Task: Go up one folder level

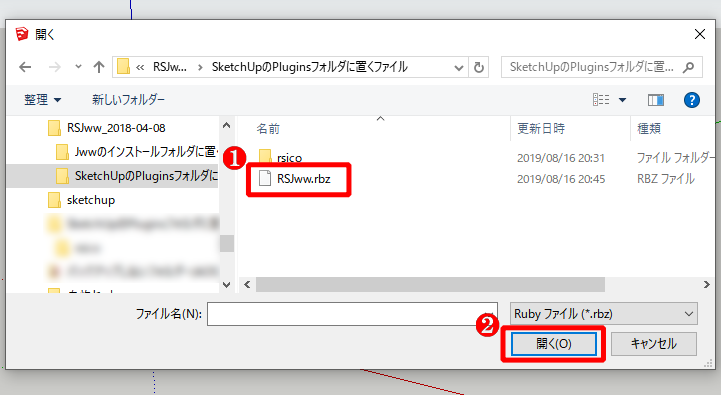Action: pyautogui.click(x=99, y=67)
